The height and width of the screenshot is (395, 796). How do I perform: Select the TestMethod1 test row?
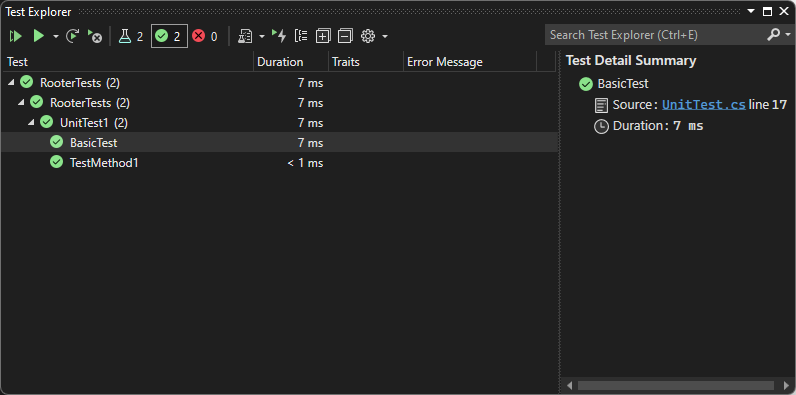click(x=280, y=162)
